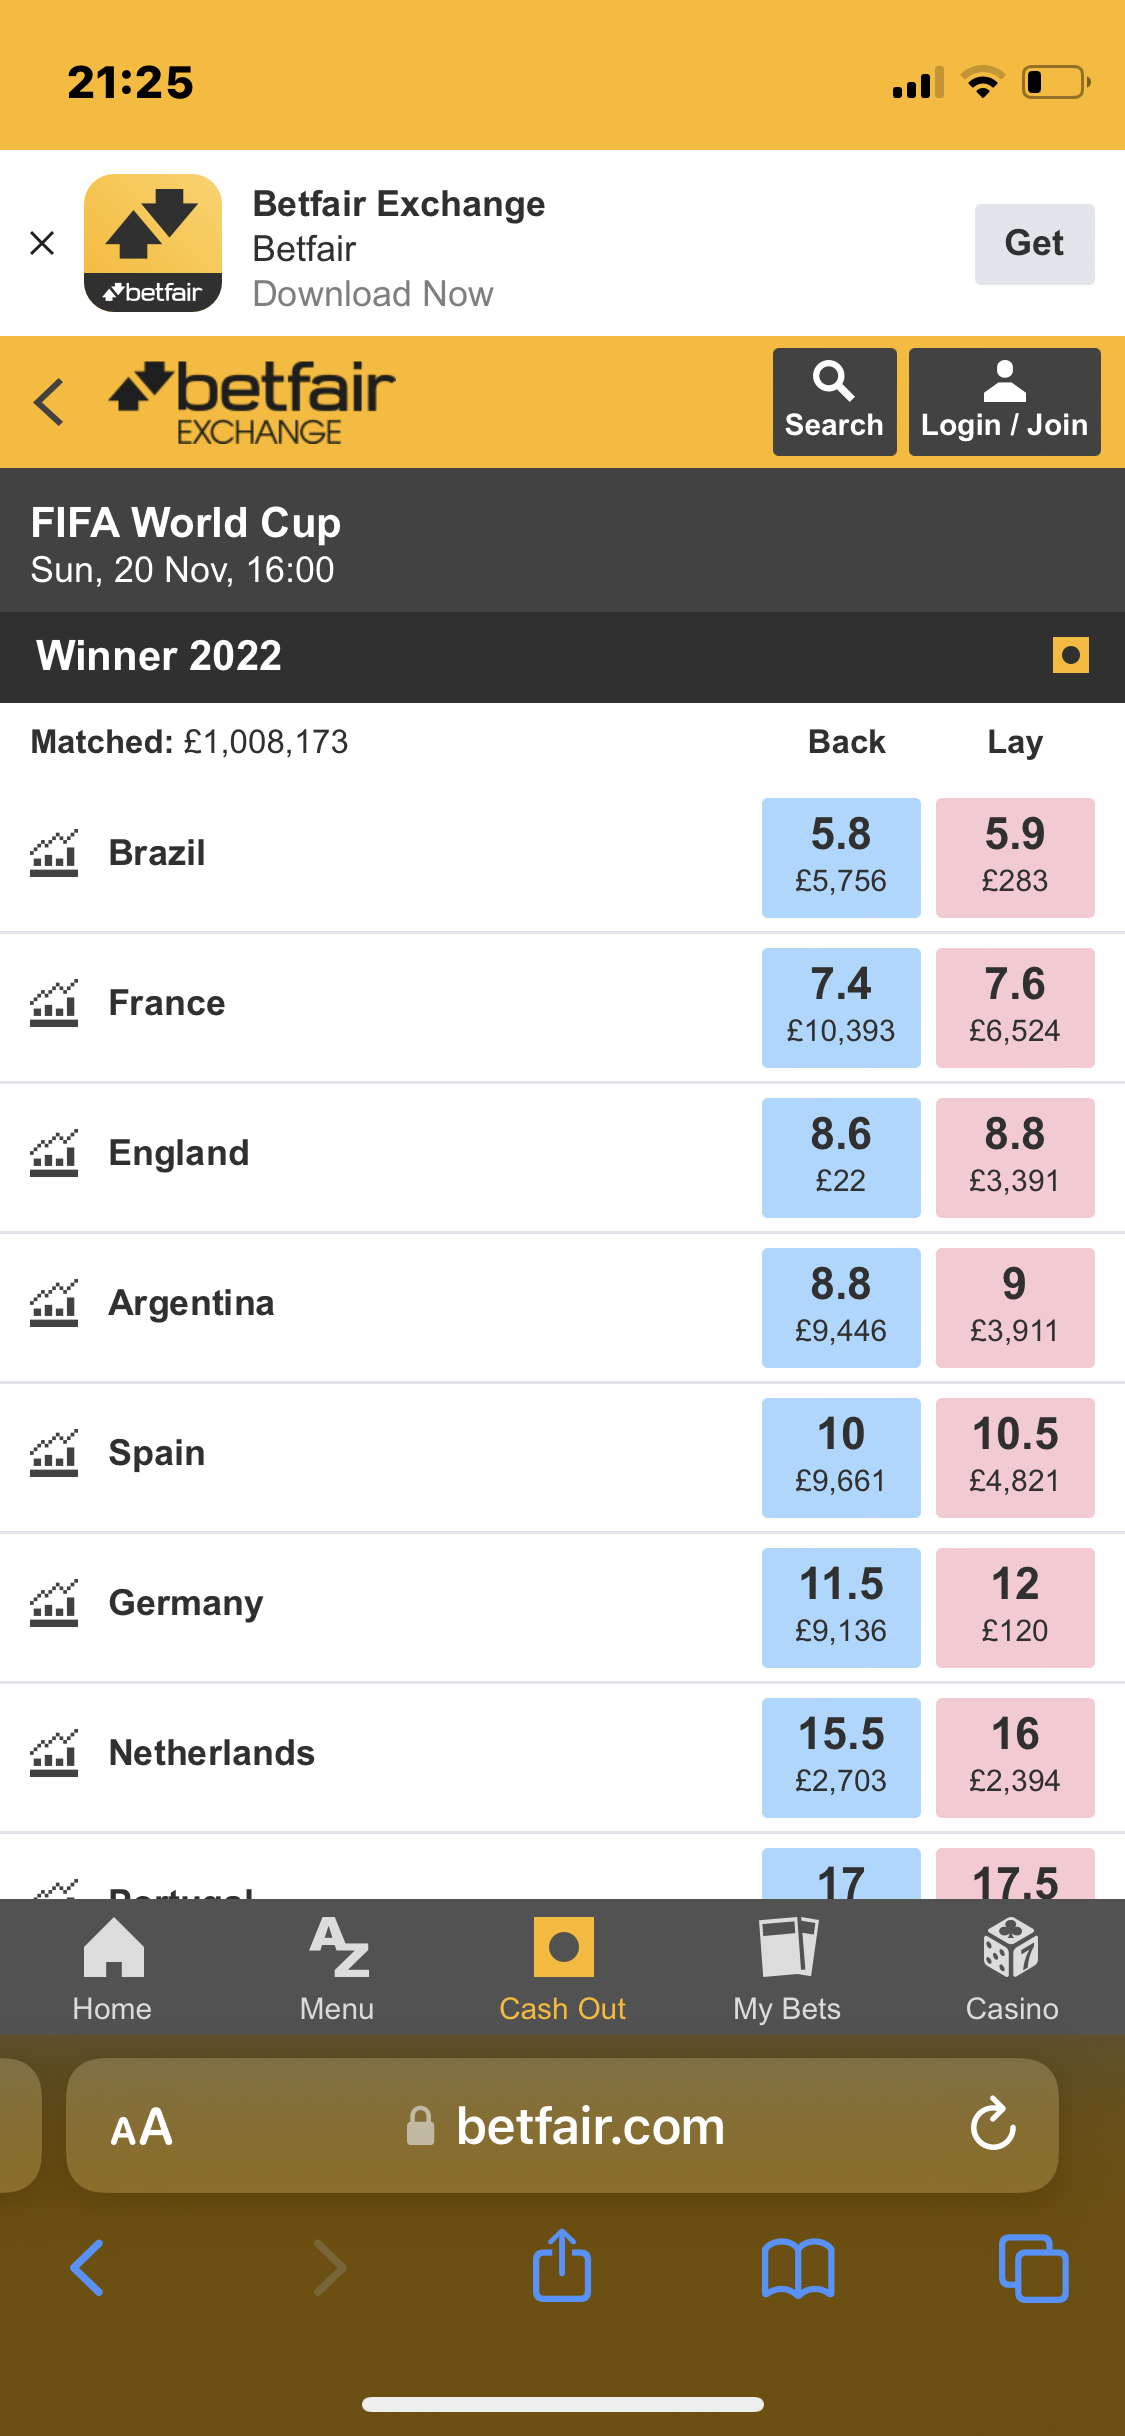Show Safari open tabs icon
Image resolution: width=1125 pixels, height=2436 pixels.
click(1033, 2268)
